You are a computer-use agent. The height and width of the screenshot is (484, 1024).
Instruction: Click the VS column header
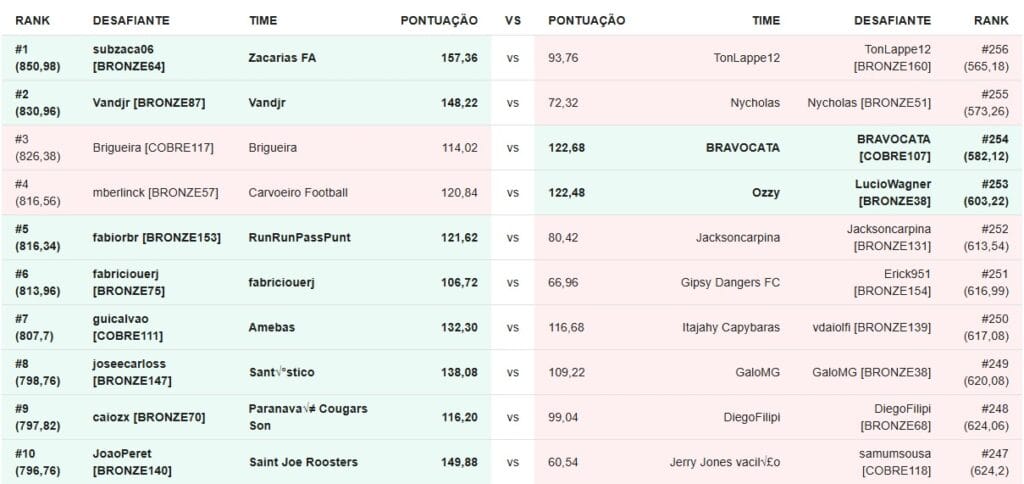tap(513, 20)
